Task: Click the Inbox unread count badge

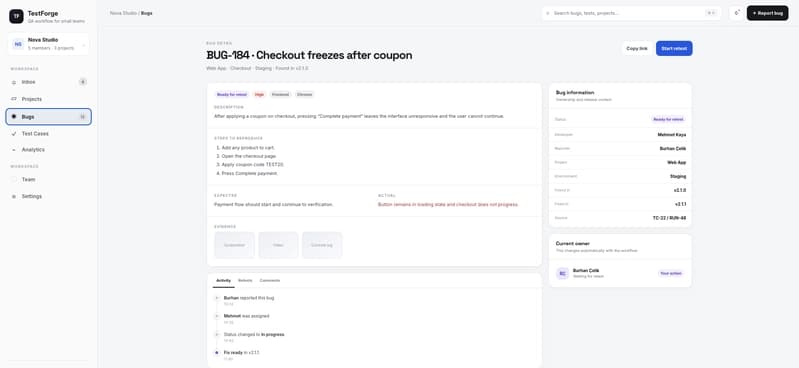Action: pos(83,82)
